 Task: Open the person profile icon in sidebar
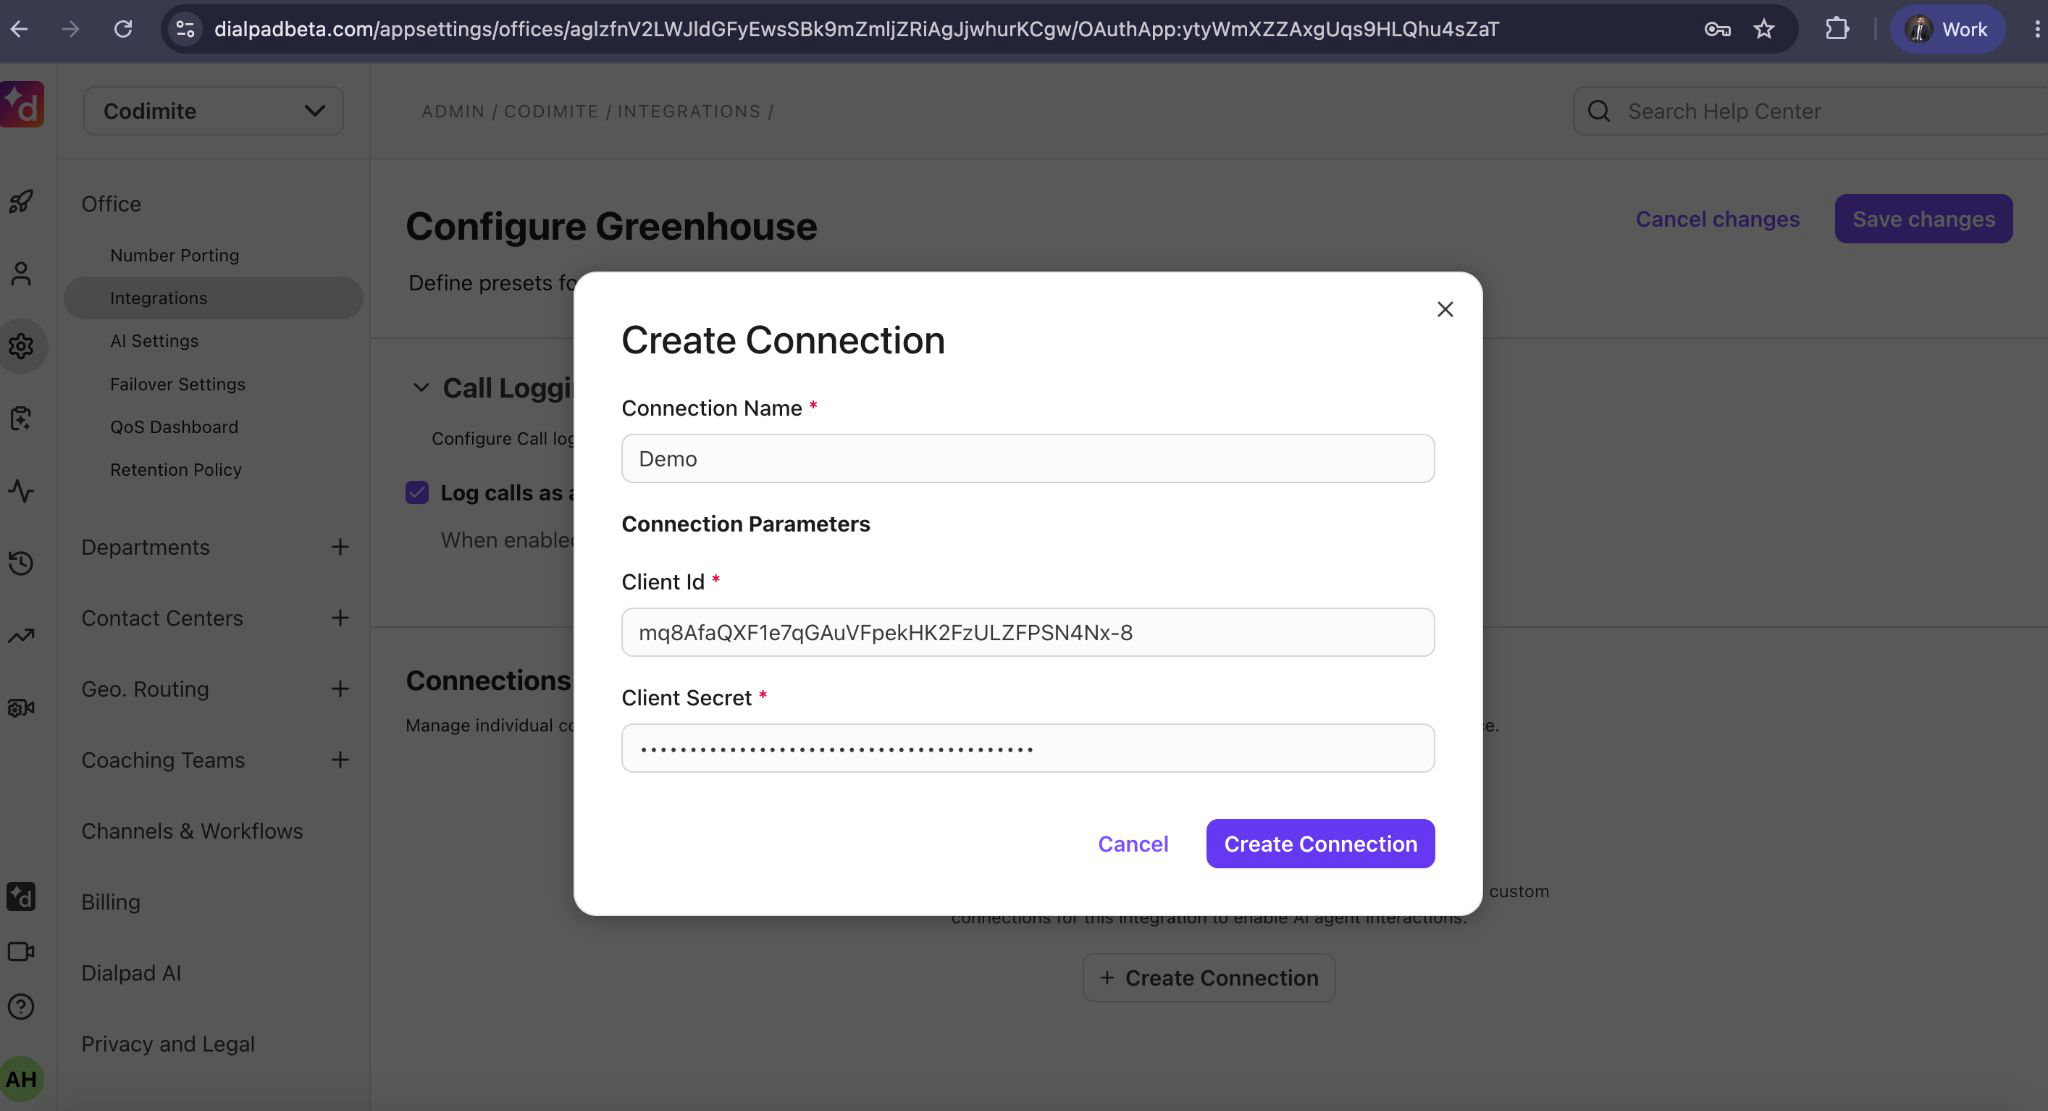click(21, 274)
